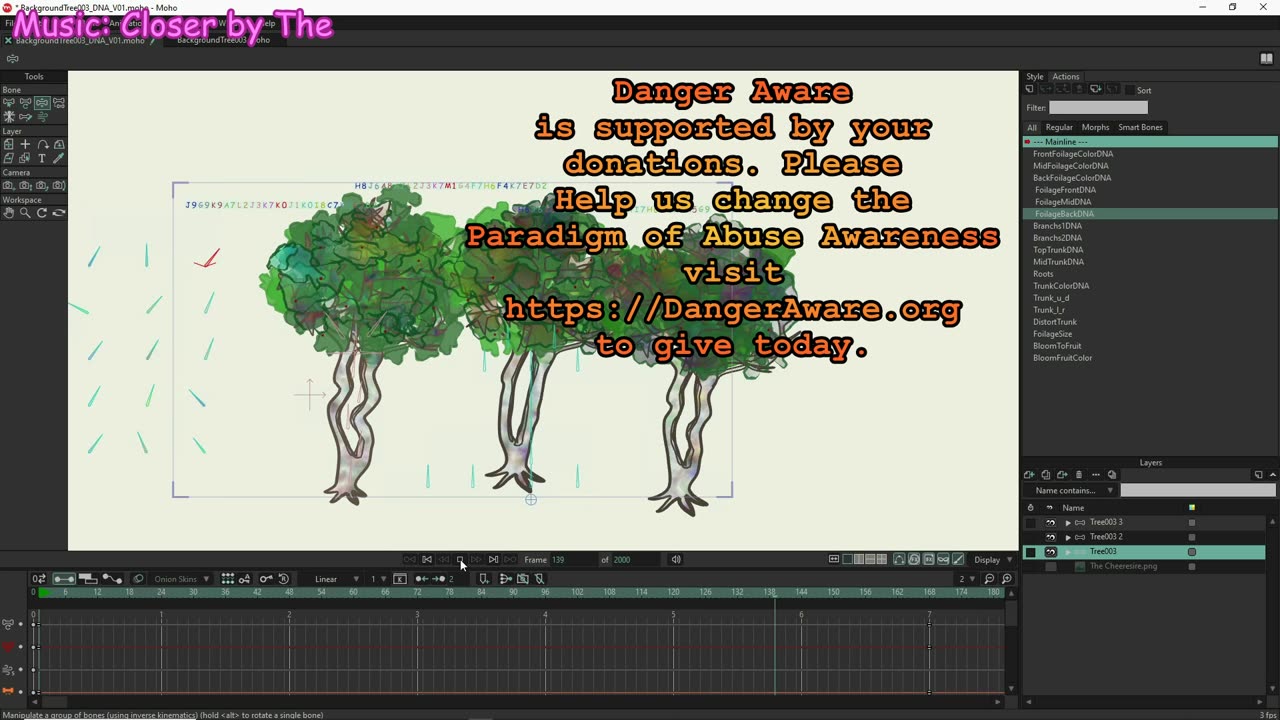Open the timeline step value 2 dropdown

tap(966, 579)
